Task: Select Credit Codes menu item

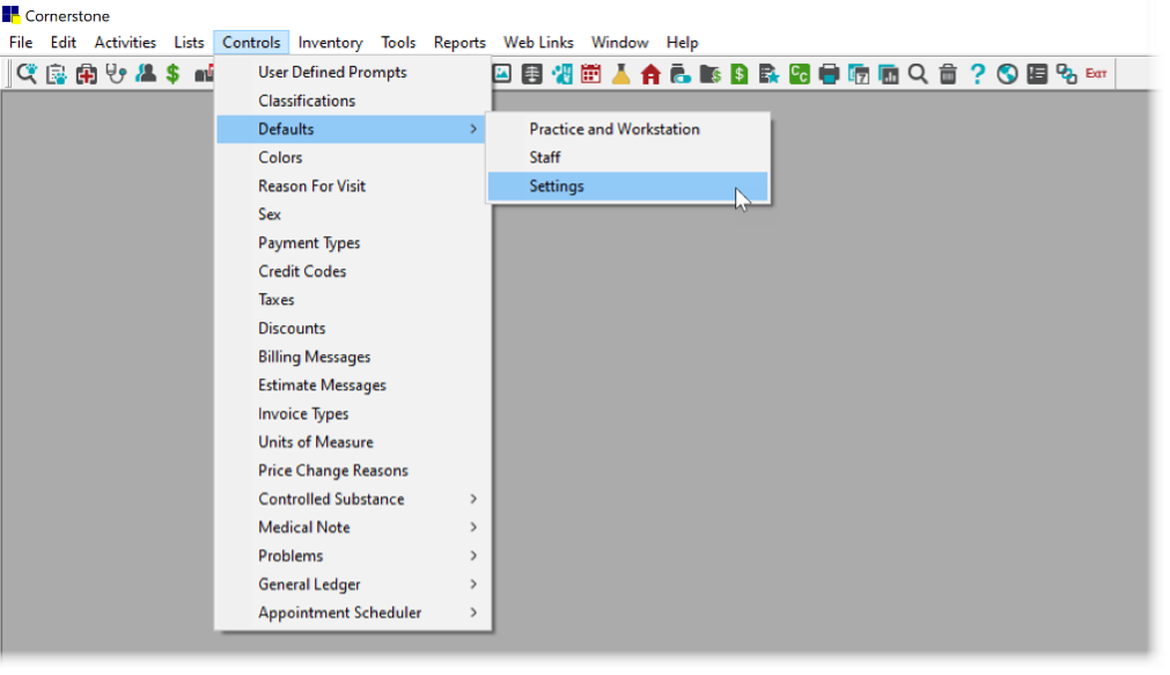Action: click(351, 271)
